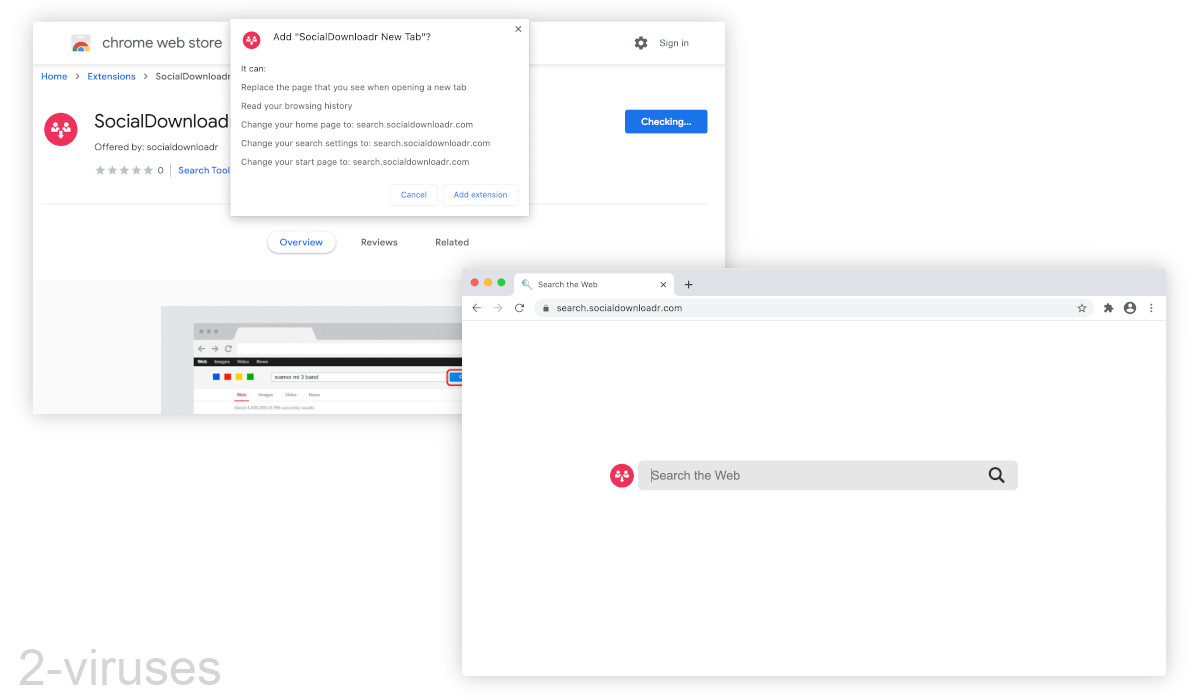Click the 'Read your browsing history' permission text
Image resolution: width=1200 pixels, height=700 pixels.
pos(297,106)
